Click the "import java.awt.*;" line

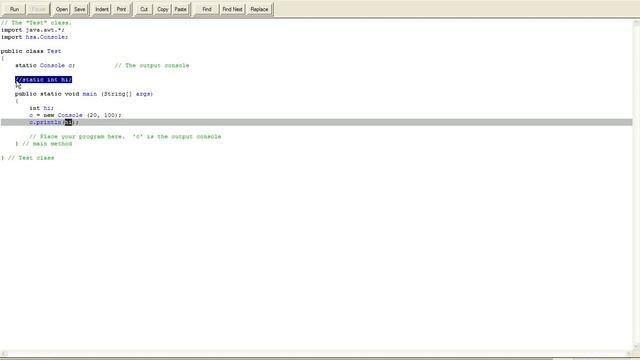(33, 30)
